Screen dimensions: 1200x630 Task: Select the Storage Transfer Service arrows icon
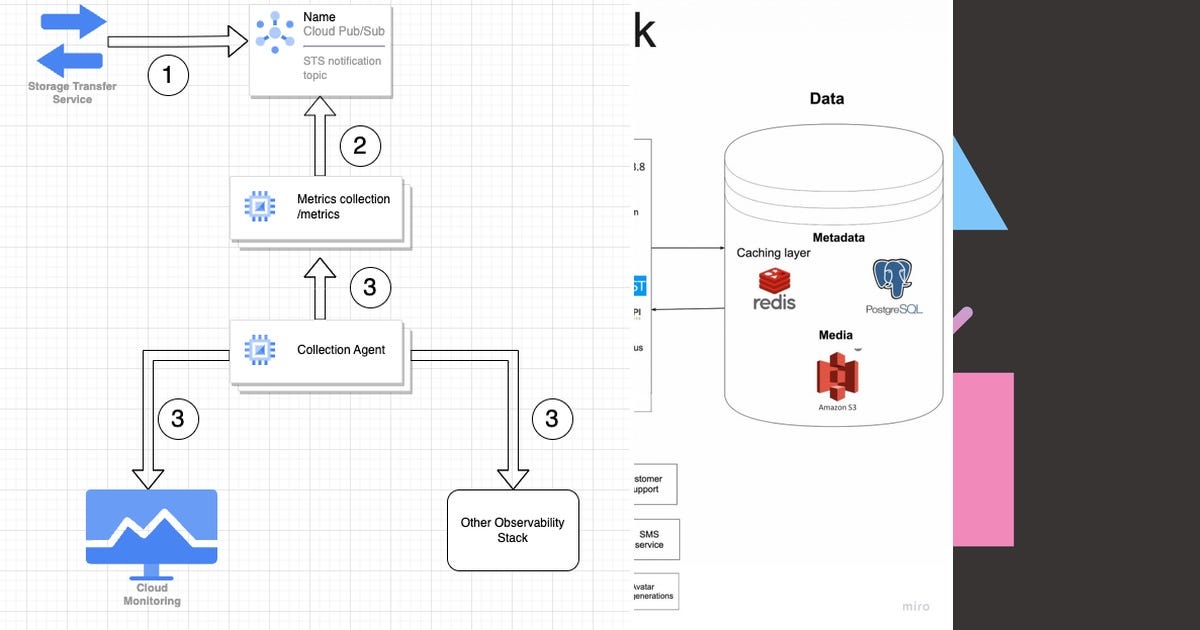[x=70, y=42]
